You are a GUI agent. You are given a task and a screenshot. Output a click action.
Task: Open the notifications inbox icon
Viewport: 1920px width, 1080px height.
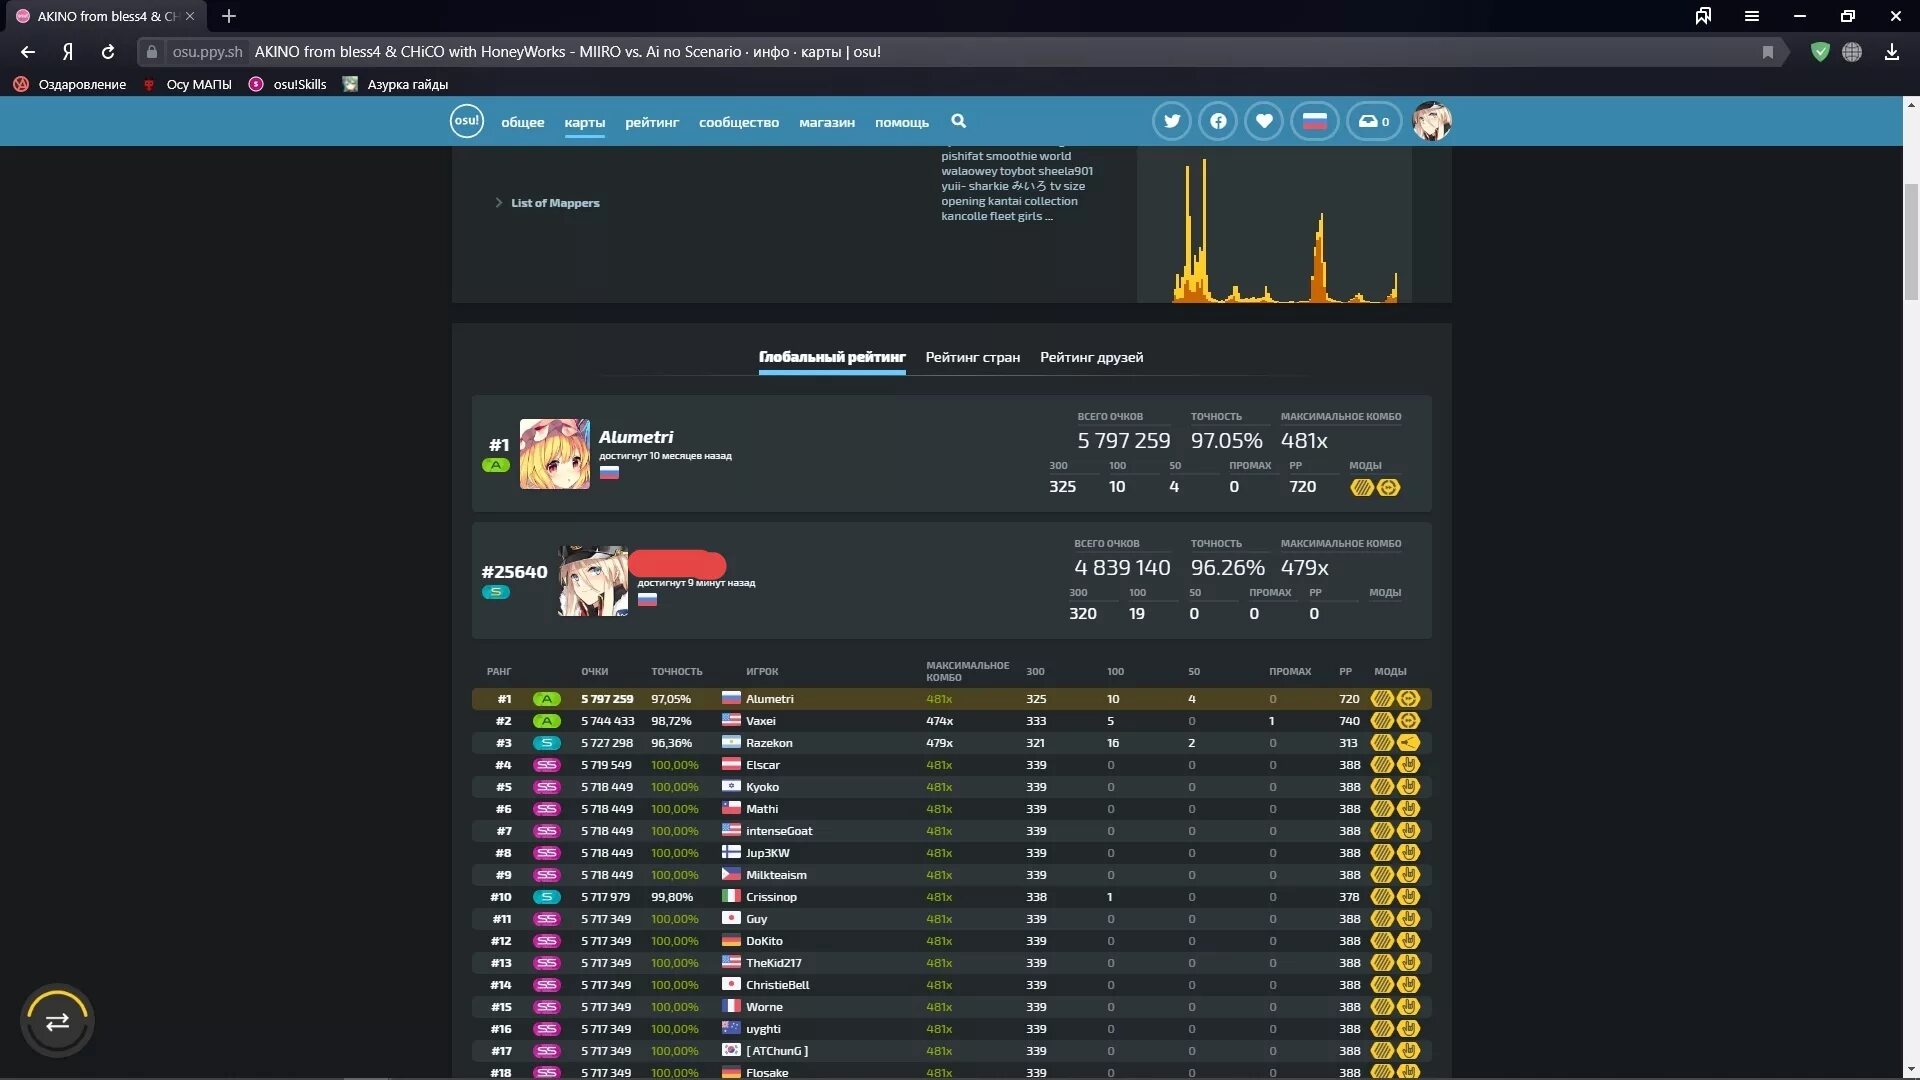tap(1374, 121)
